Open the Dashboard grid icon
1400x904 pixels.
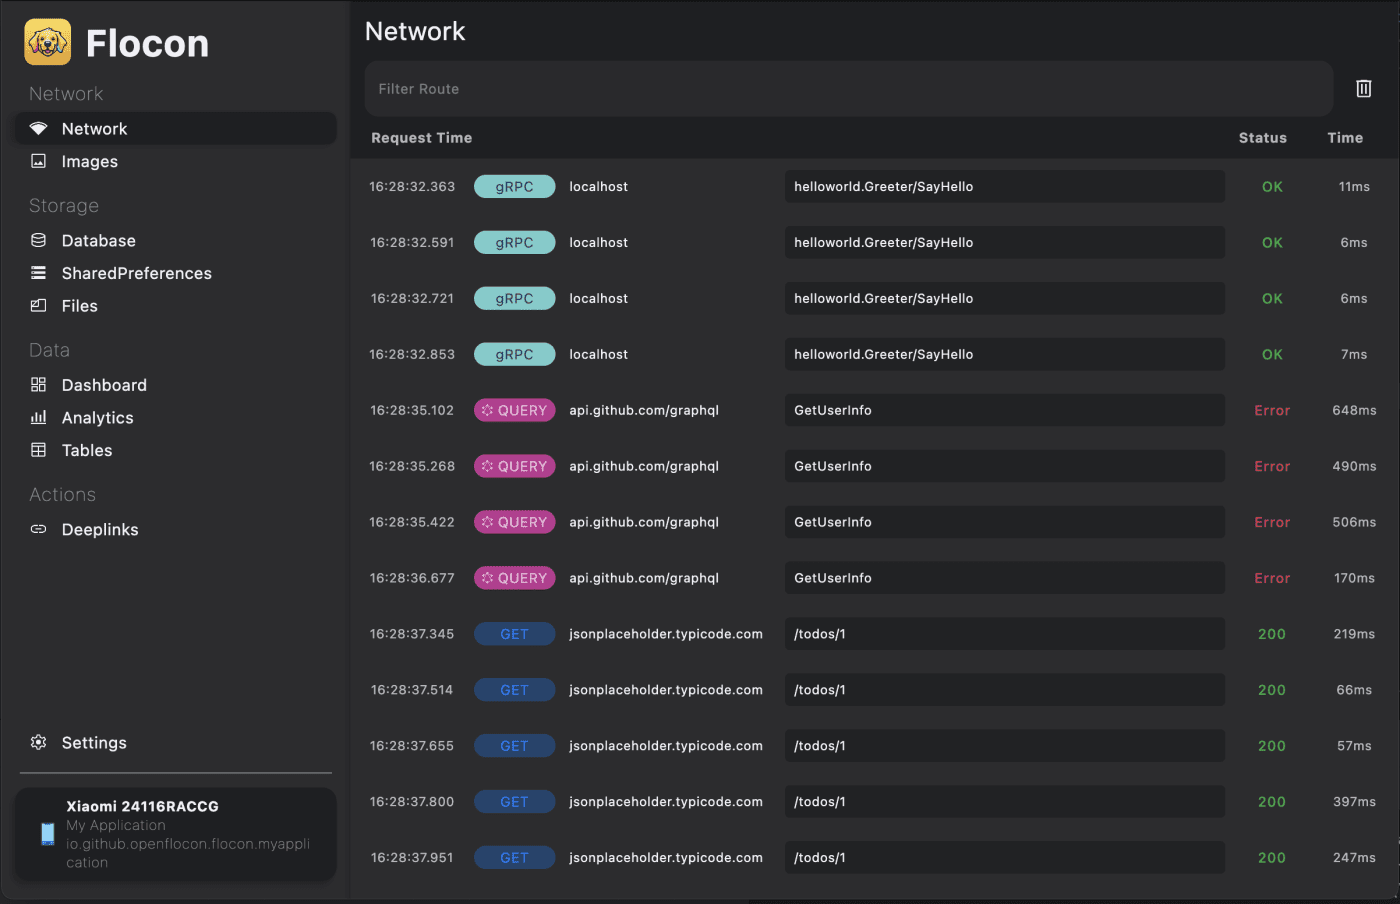(x=39, y=385)
